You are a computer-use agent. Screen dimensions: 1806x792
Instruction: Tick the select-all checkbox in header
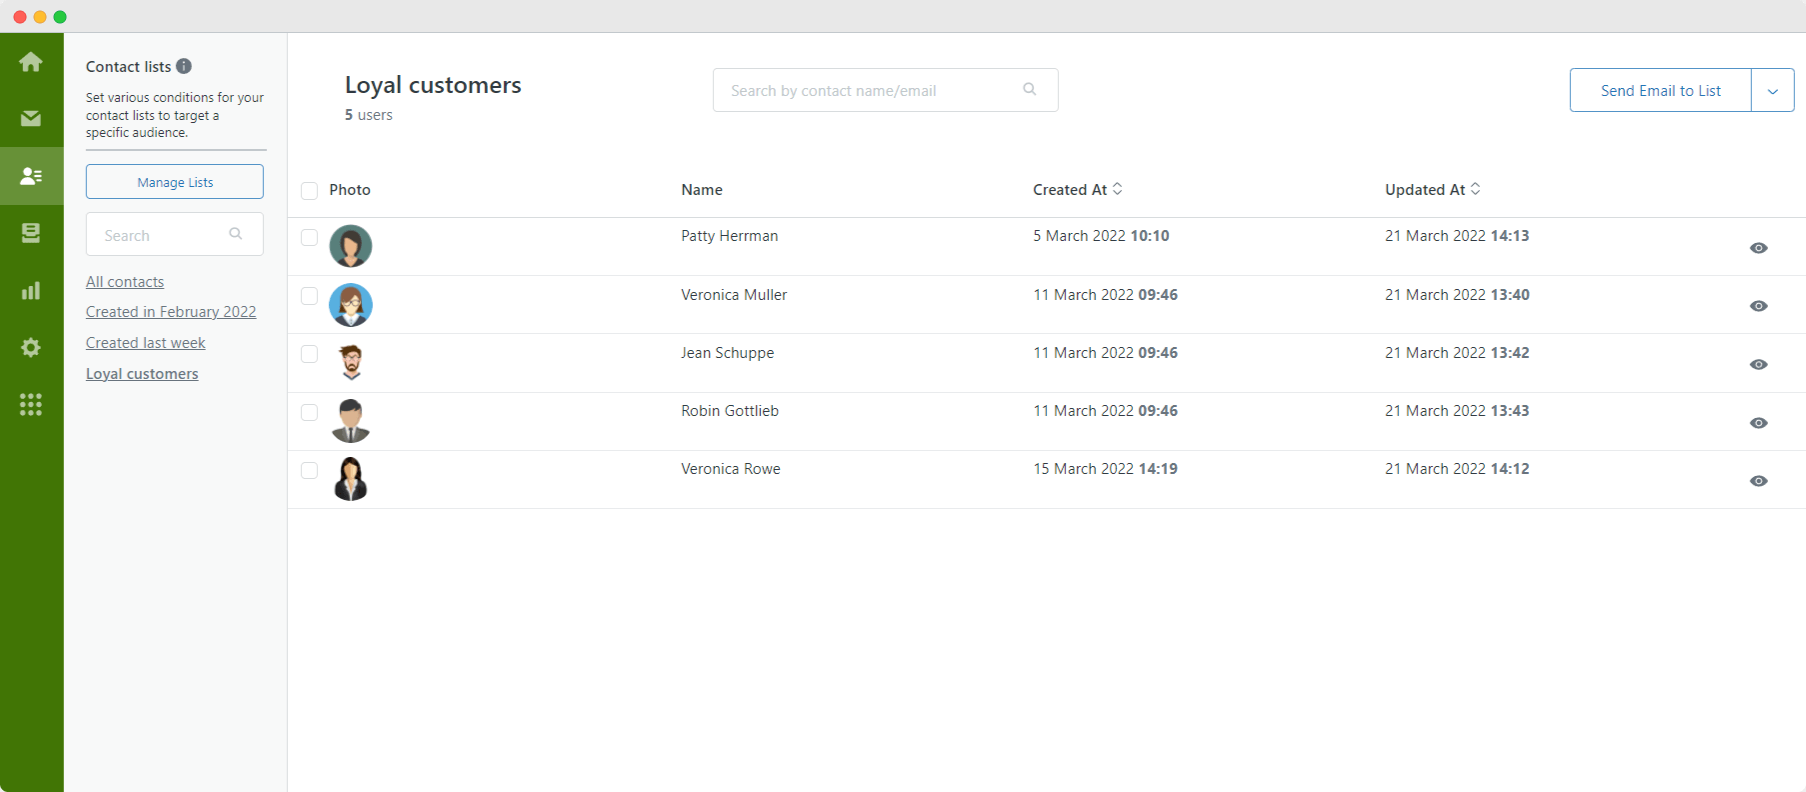click(310, 191)
